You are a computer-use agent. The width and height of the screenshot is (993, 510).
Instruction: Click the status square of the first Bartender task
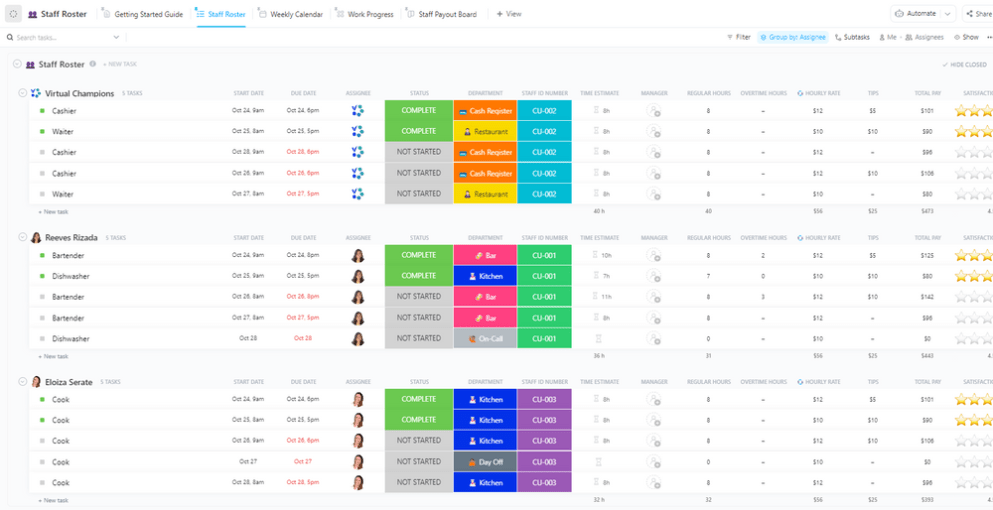coord(42,255)
